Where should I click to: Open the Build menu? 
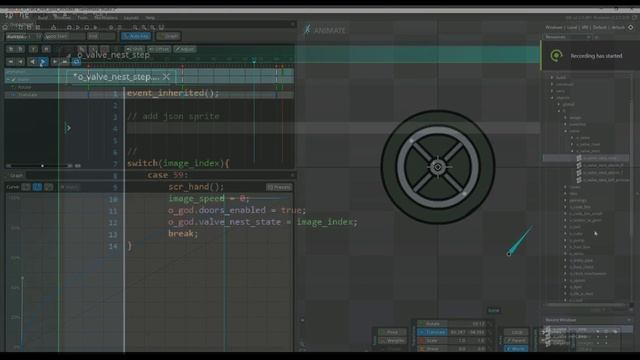click(43, 18)
